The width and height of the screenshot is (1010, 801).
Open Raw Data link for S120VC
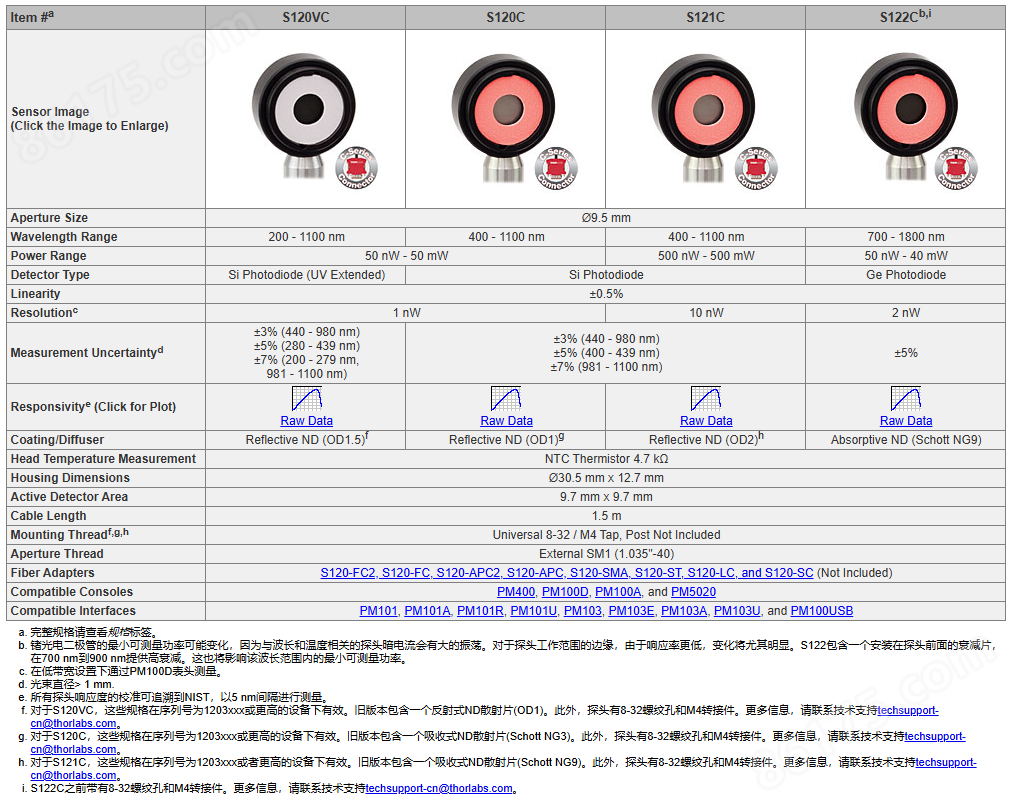point(307,421)
